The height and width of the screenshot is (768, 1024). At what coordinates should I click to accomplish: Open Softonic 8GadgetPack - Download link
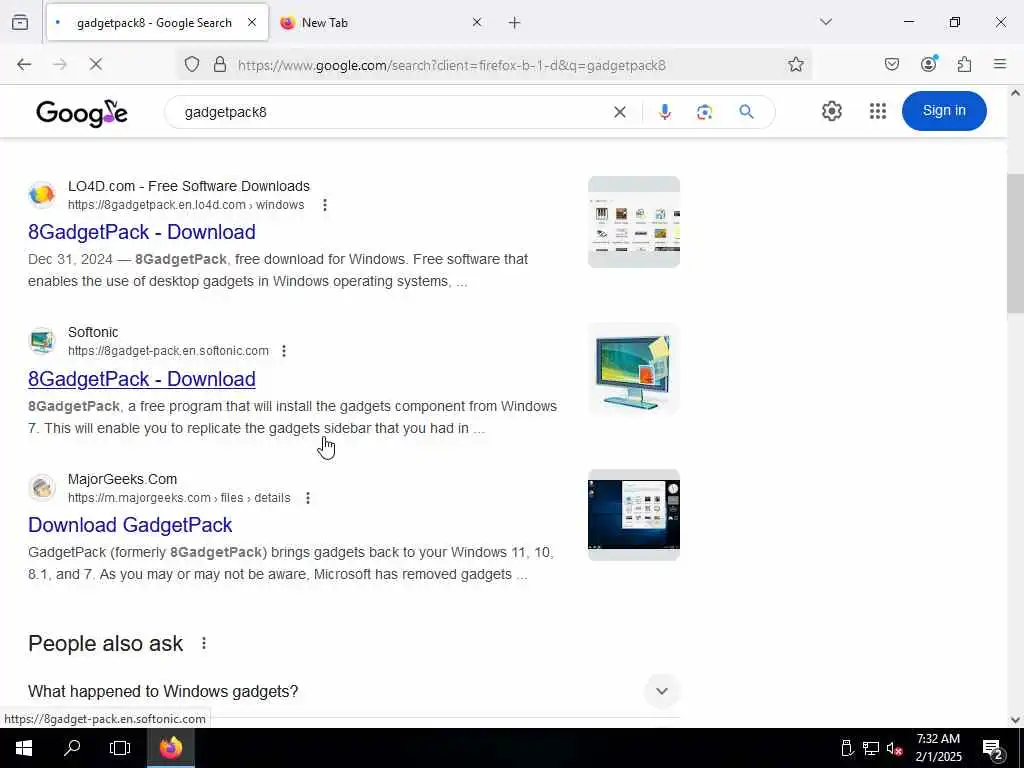click(142, 379)
